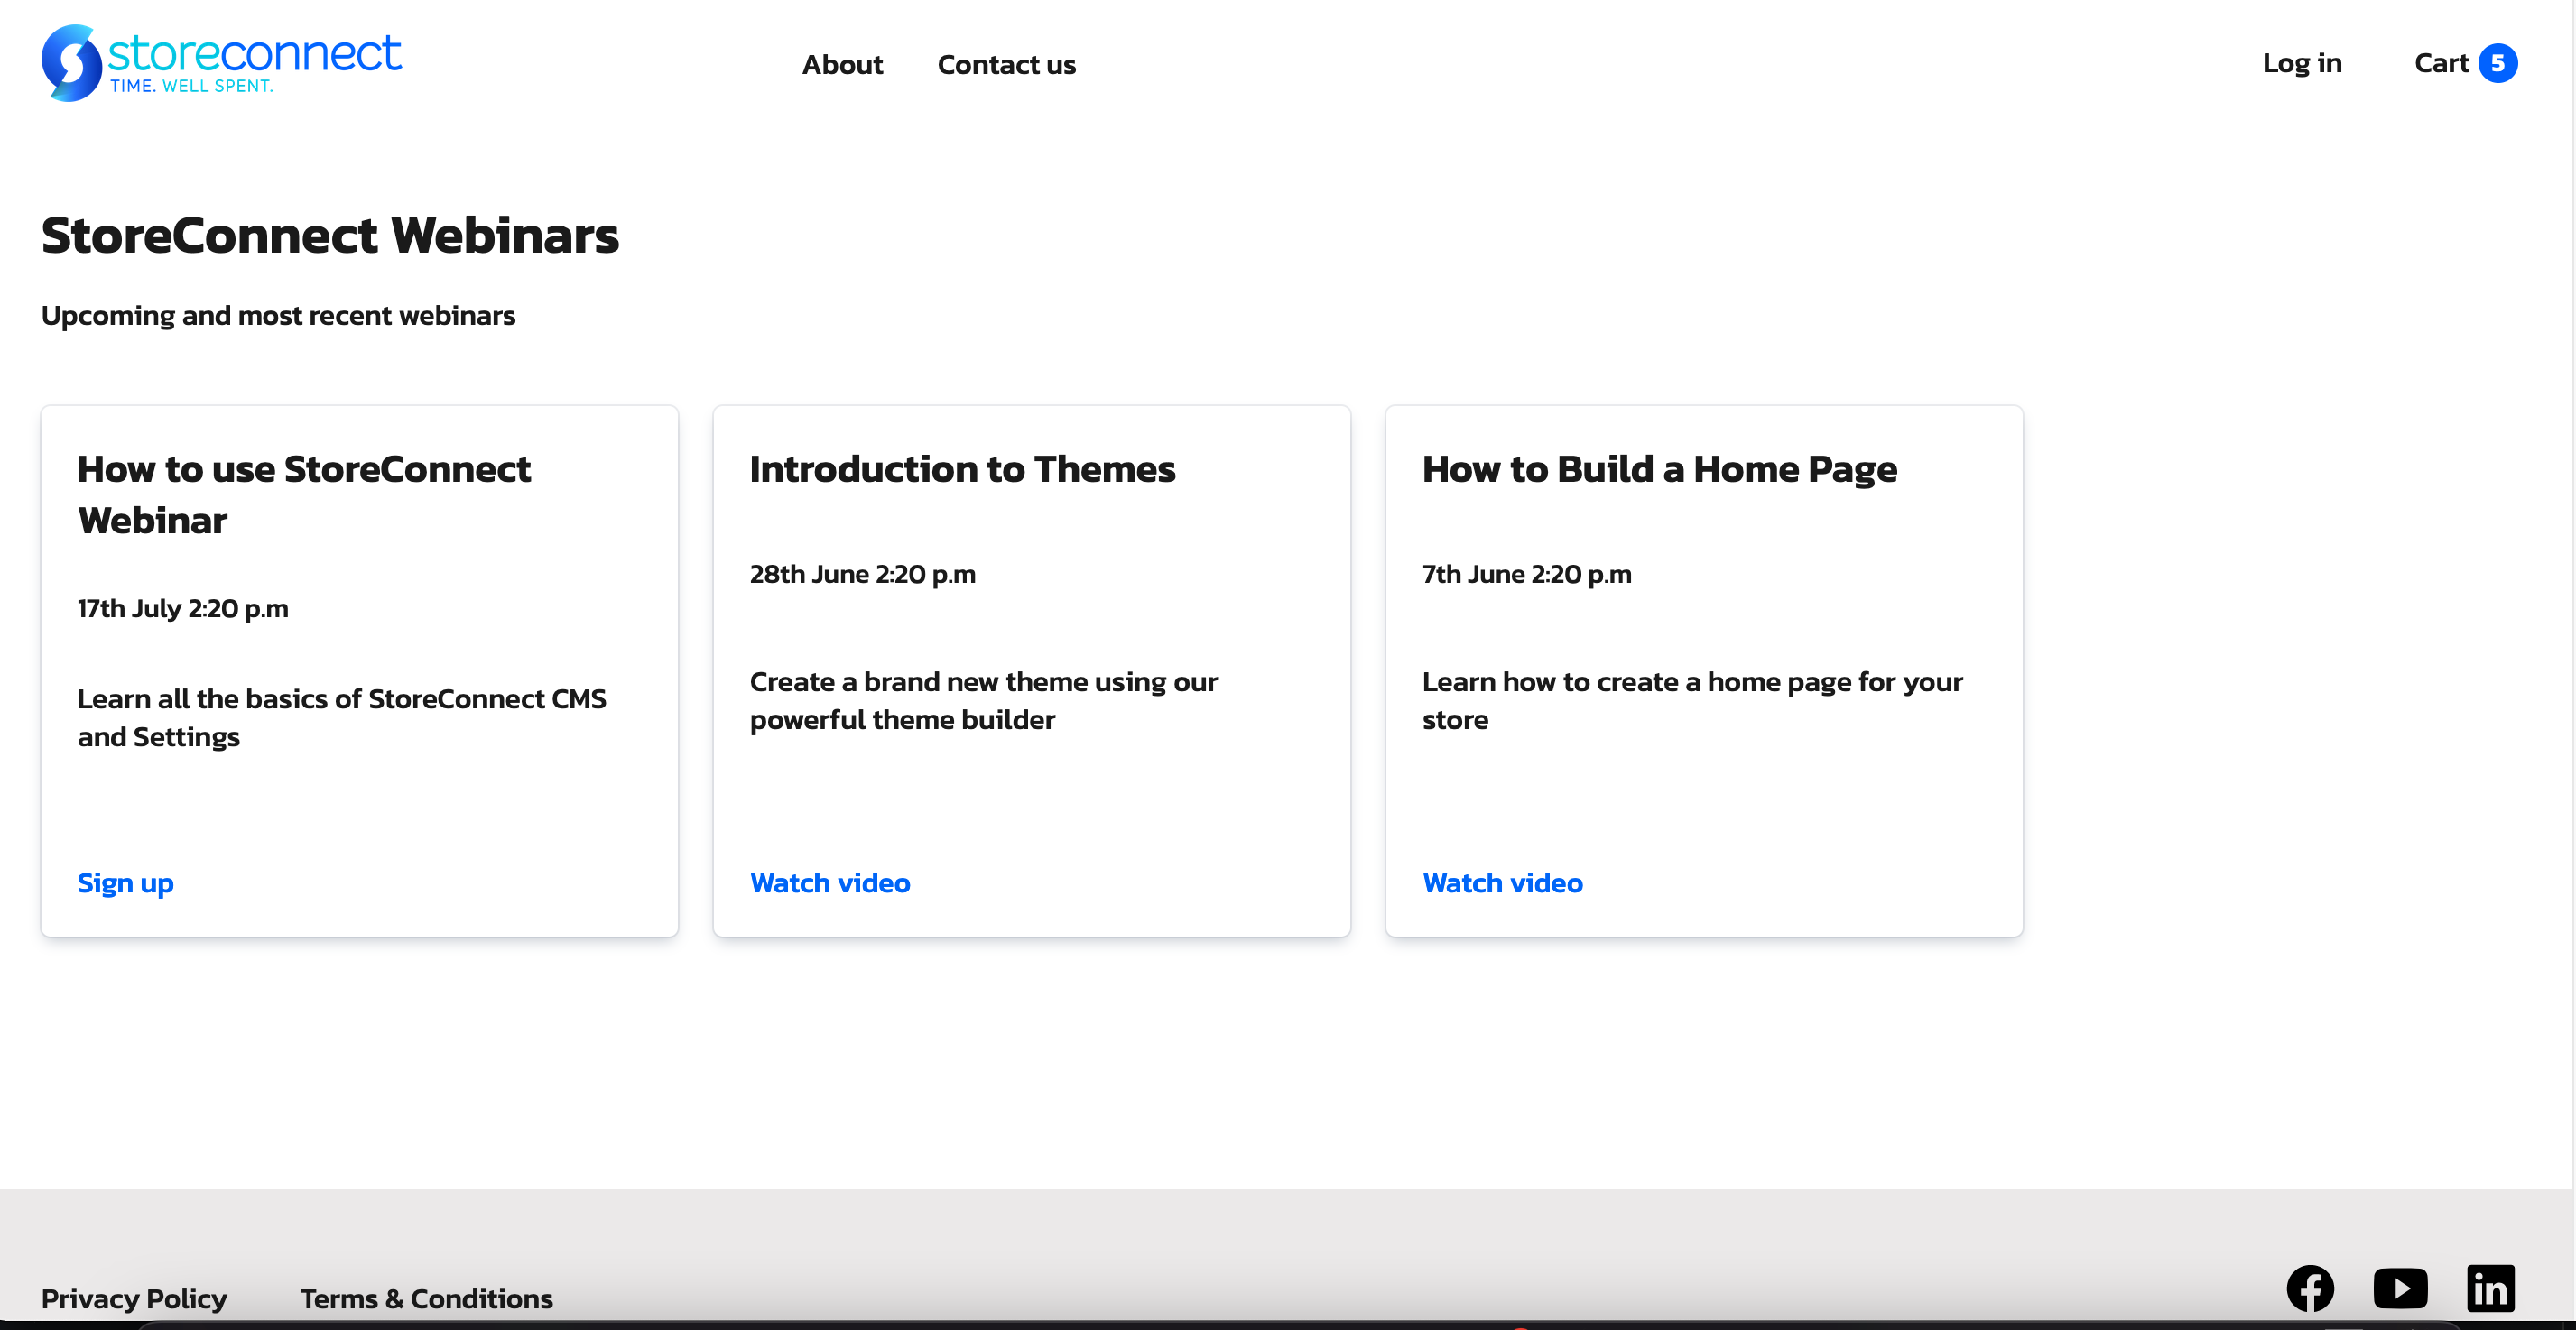Expand Terms and Conditions page
This screenshot has width=2576, height=1330.
click(x=426, y=1298)
